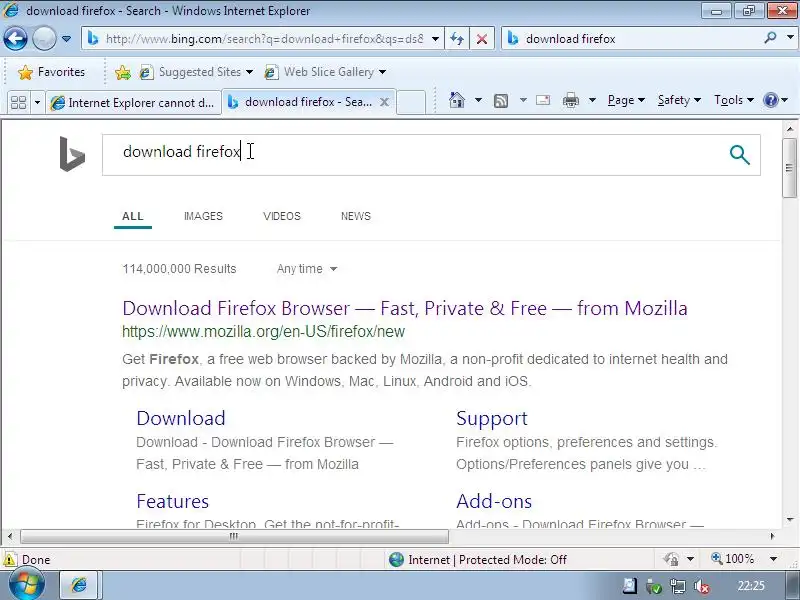Open the Tools menu
The height and width of the screenshot is (600, 800).
coord(734,100)
